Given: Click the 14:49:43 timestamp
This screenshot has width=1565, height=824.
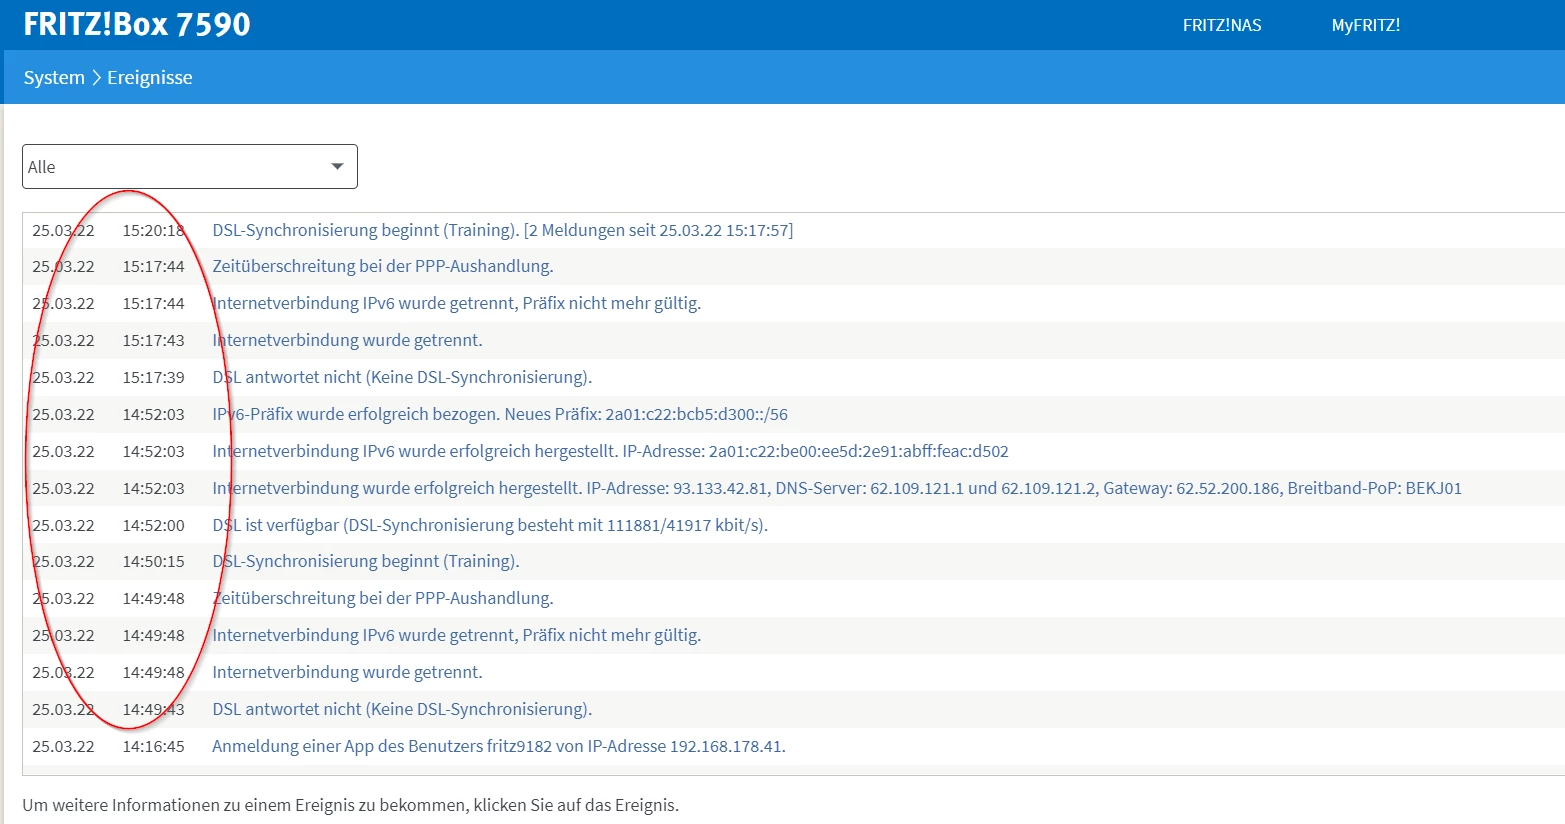Looking at the screenshot, I should tap(154, 709).
